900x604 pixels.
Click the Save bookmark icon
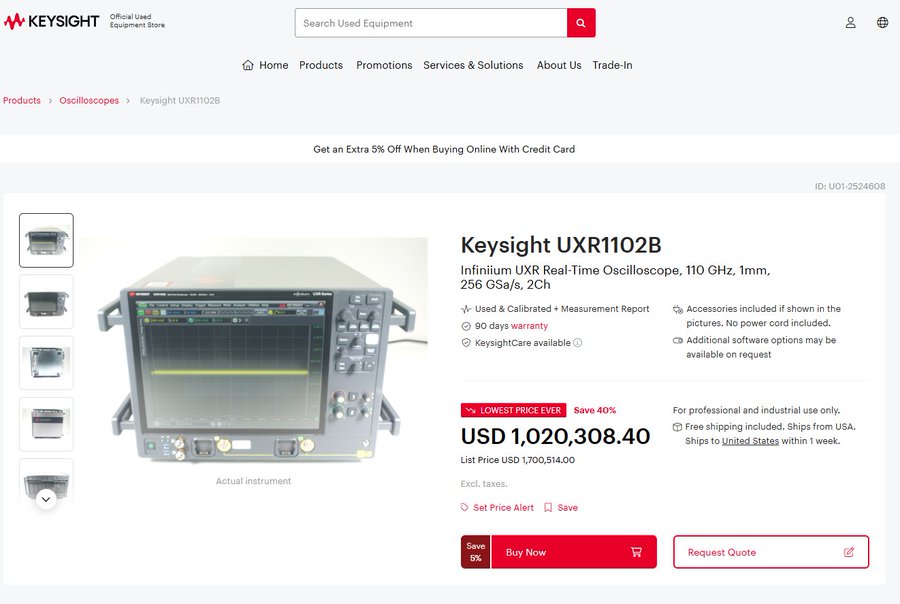tap(548, 508)
